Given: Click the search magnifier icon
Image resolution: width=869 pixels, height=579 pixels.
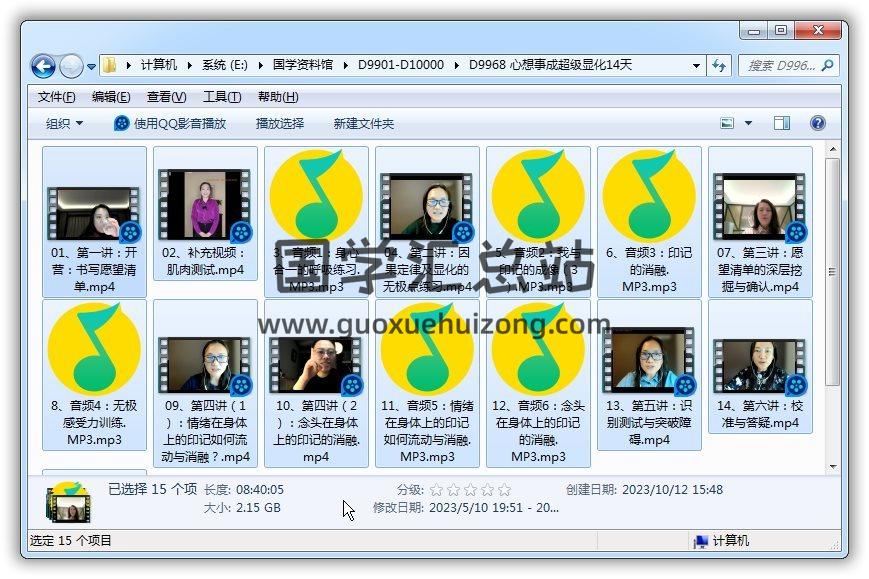Looking at the screenshot, I should [827, 66].
